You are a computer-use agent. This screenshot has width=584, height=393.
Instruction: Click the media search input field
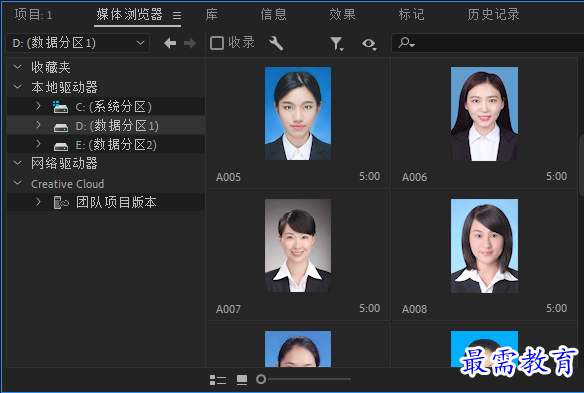click(x=488, y=43)
